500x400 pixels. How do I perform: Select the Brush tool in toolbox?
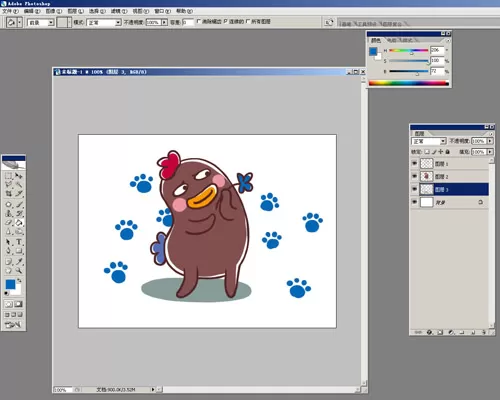click(19, 204)
